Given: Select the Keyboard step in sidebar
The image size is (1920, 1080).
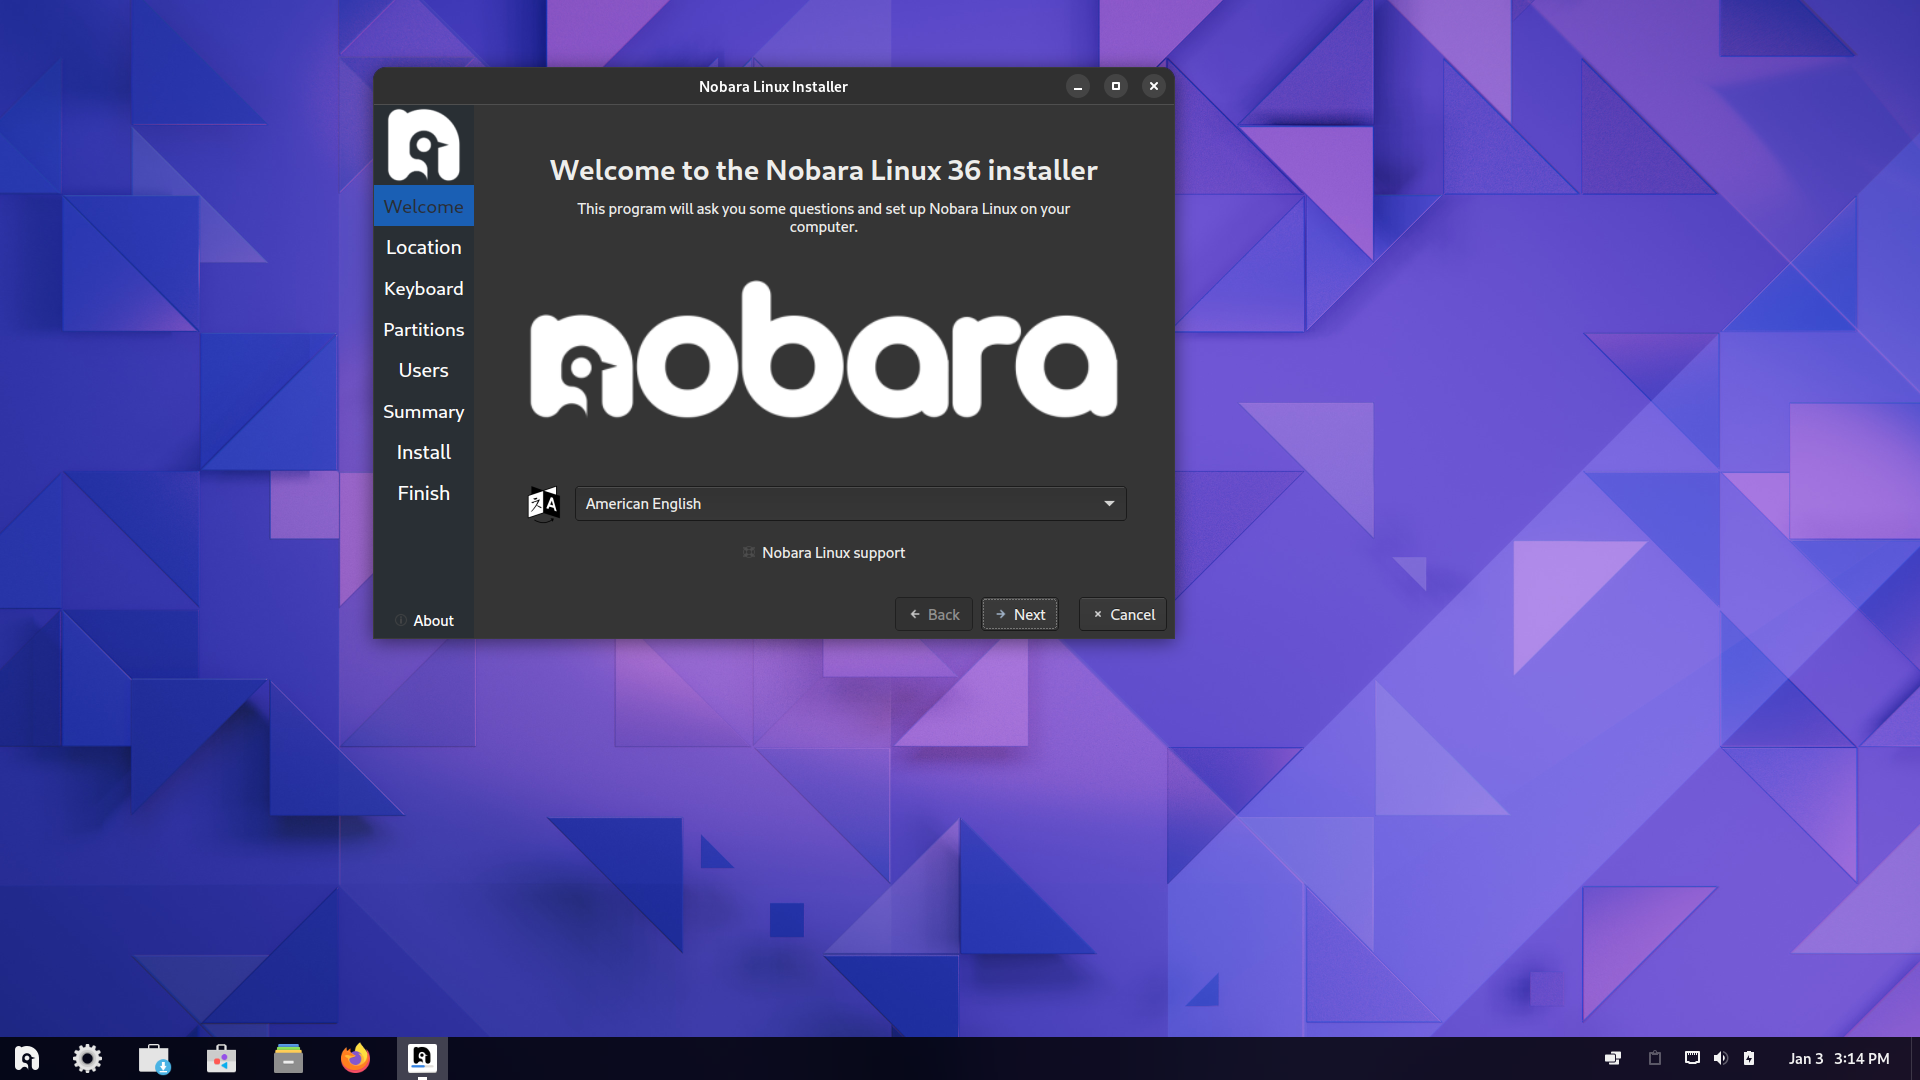Looking at the screenshot, I should [423, 288].
